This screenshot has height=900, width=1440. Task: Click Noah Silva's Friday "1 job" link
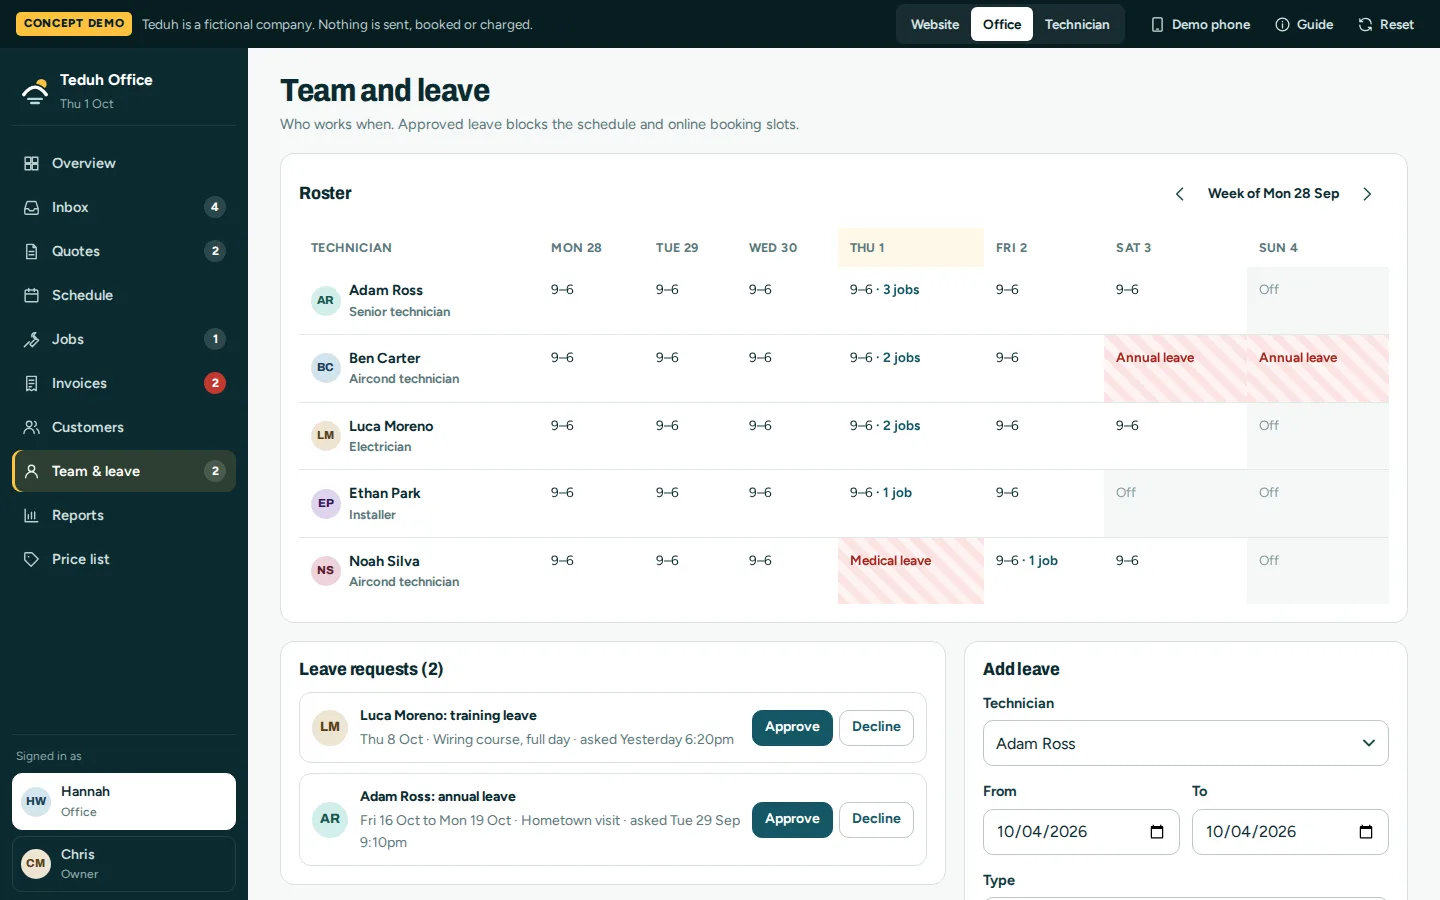point(1043,561)
